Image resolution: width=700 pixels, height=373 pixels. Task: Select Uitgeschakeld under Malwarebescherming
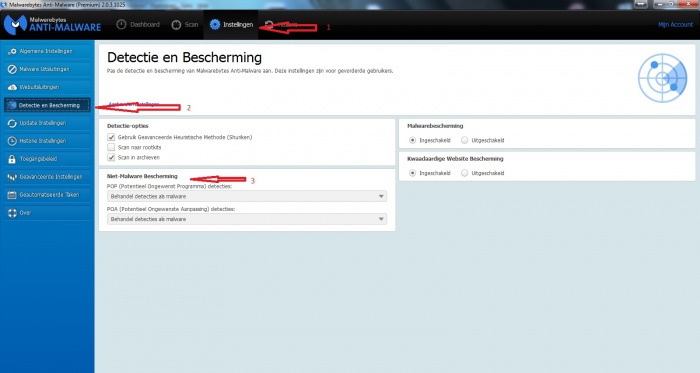click(464, 140)
